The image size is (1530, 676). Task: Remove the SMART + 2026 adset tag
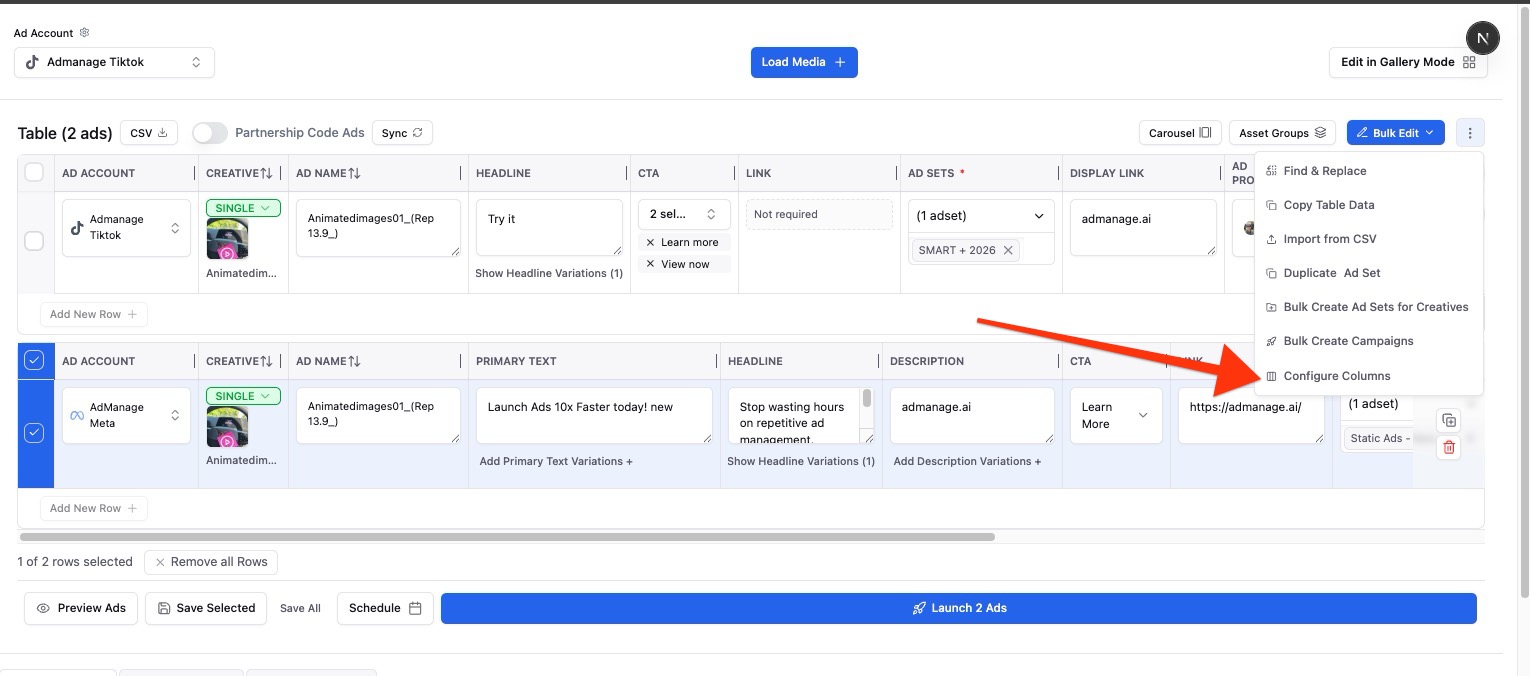(1008, 250)
